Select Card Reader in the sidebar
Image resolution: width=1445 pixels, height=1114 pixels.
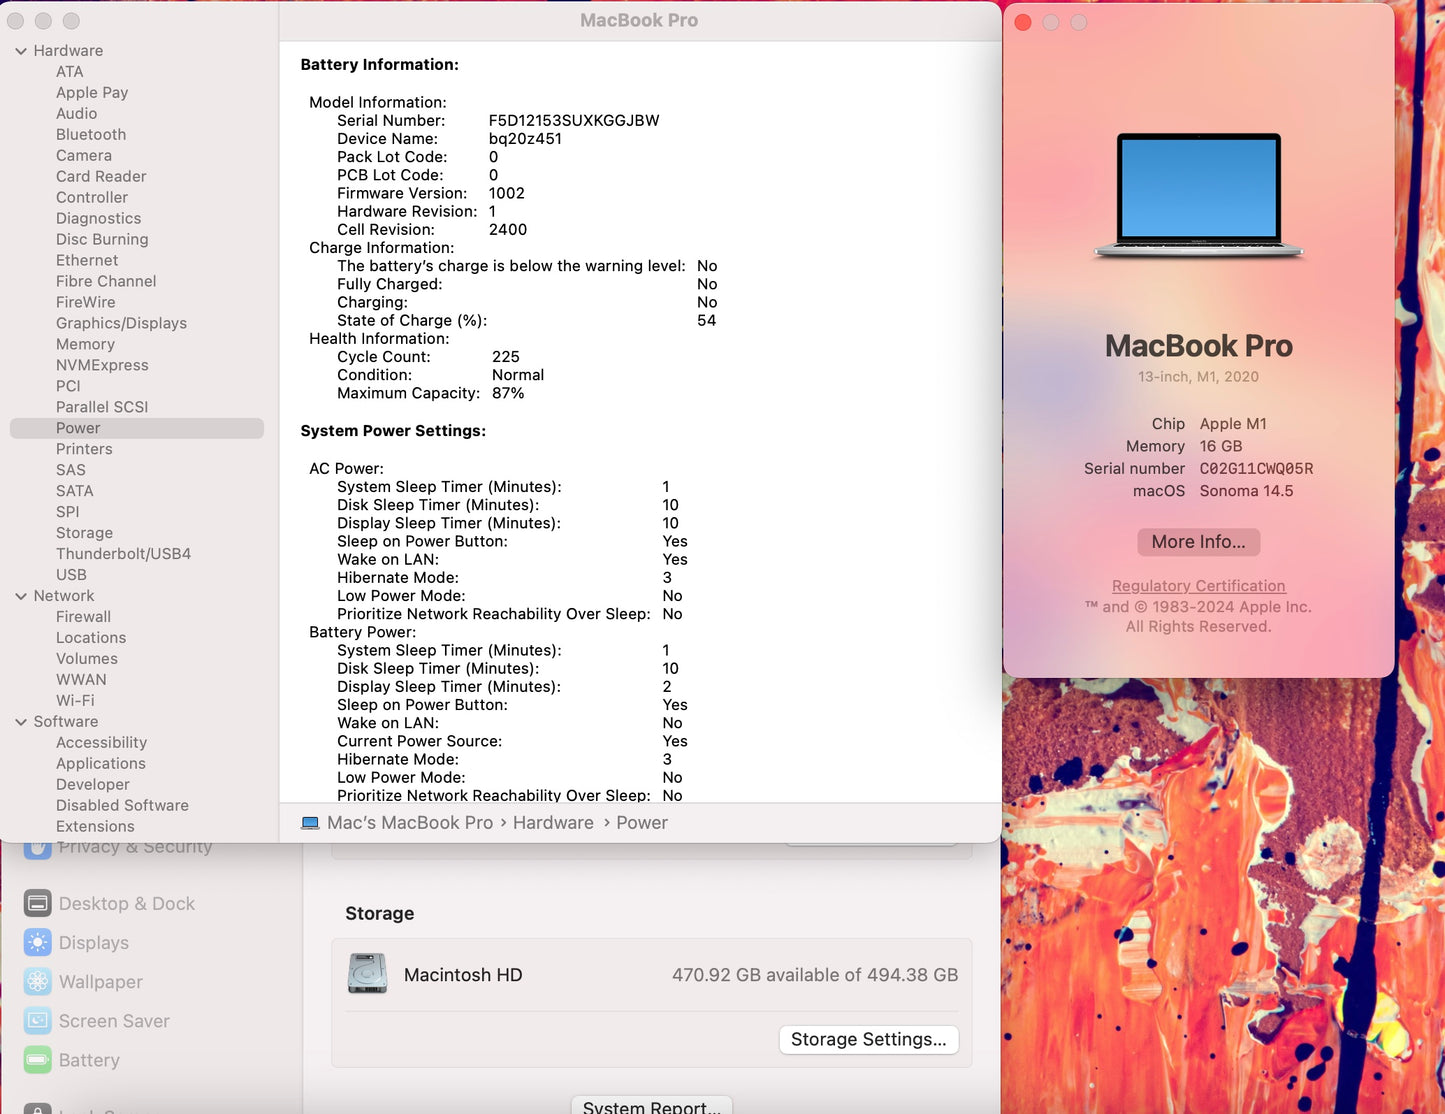click(101, 177)
